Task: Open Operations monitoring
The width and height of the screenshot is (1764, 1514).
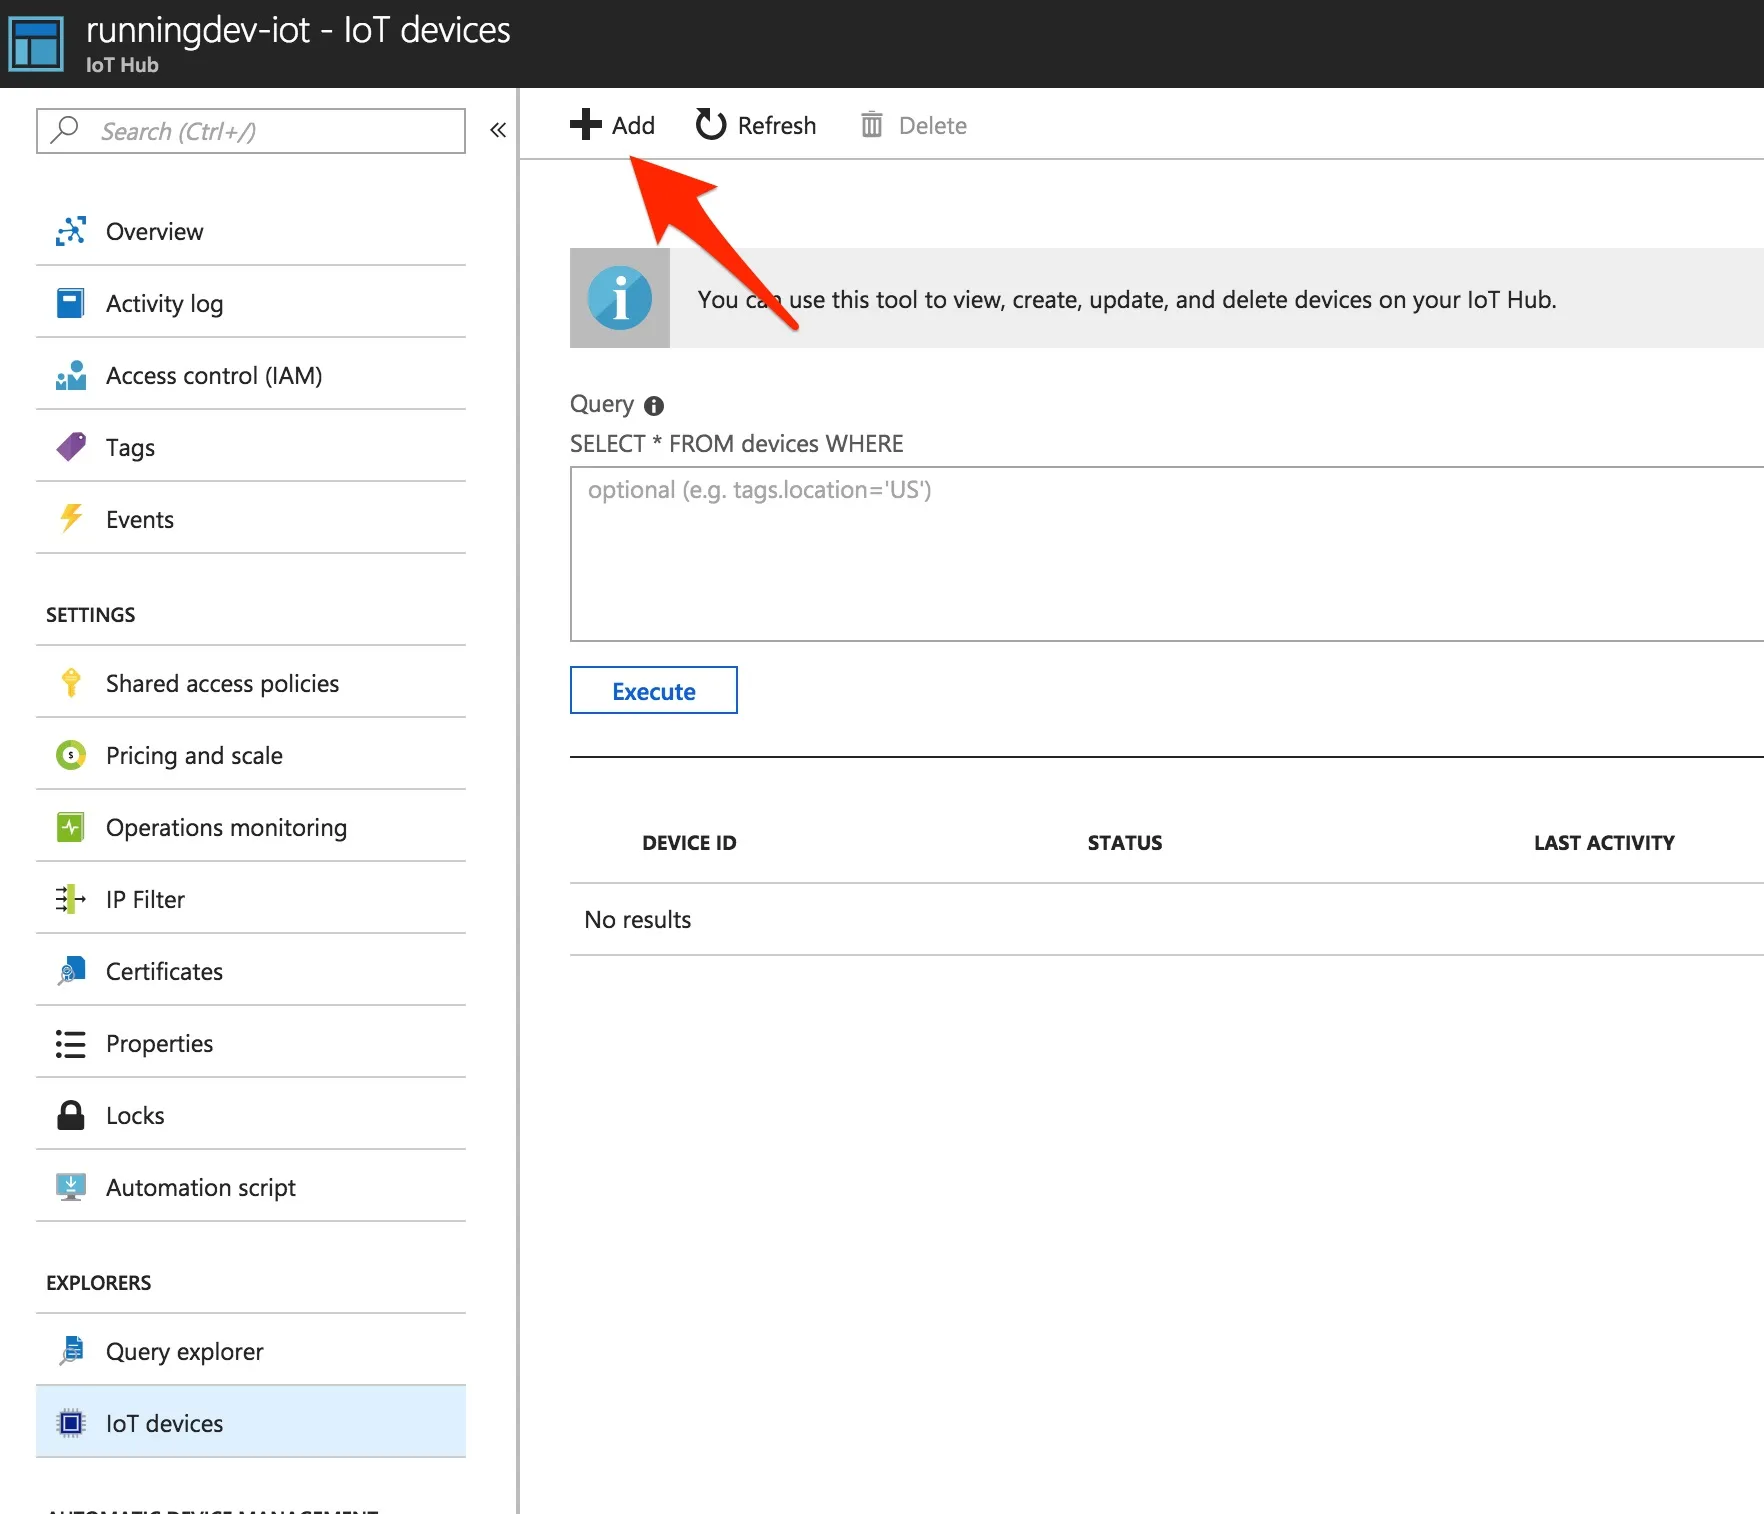Action: [251, 827]
